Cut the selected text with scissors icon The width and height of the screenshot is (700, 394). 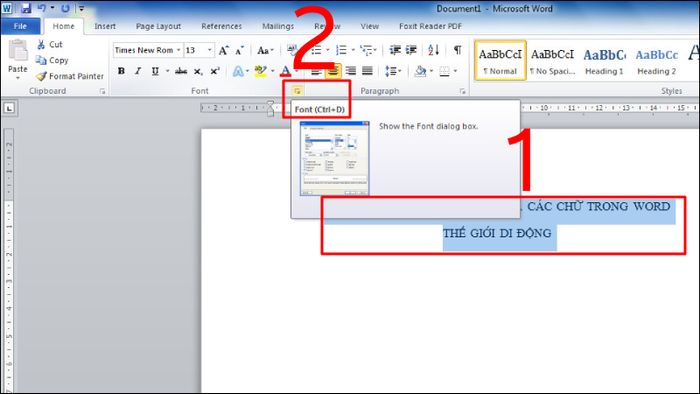pos(41,44)
